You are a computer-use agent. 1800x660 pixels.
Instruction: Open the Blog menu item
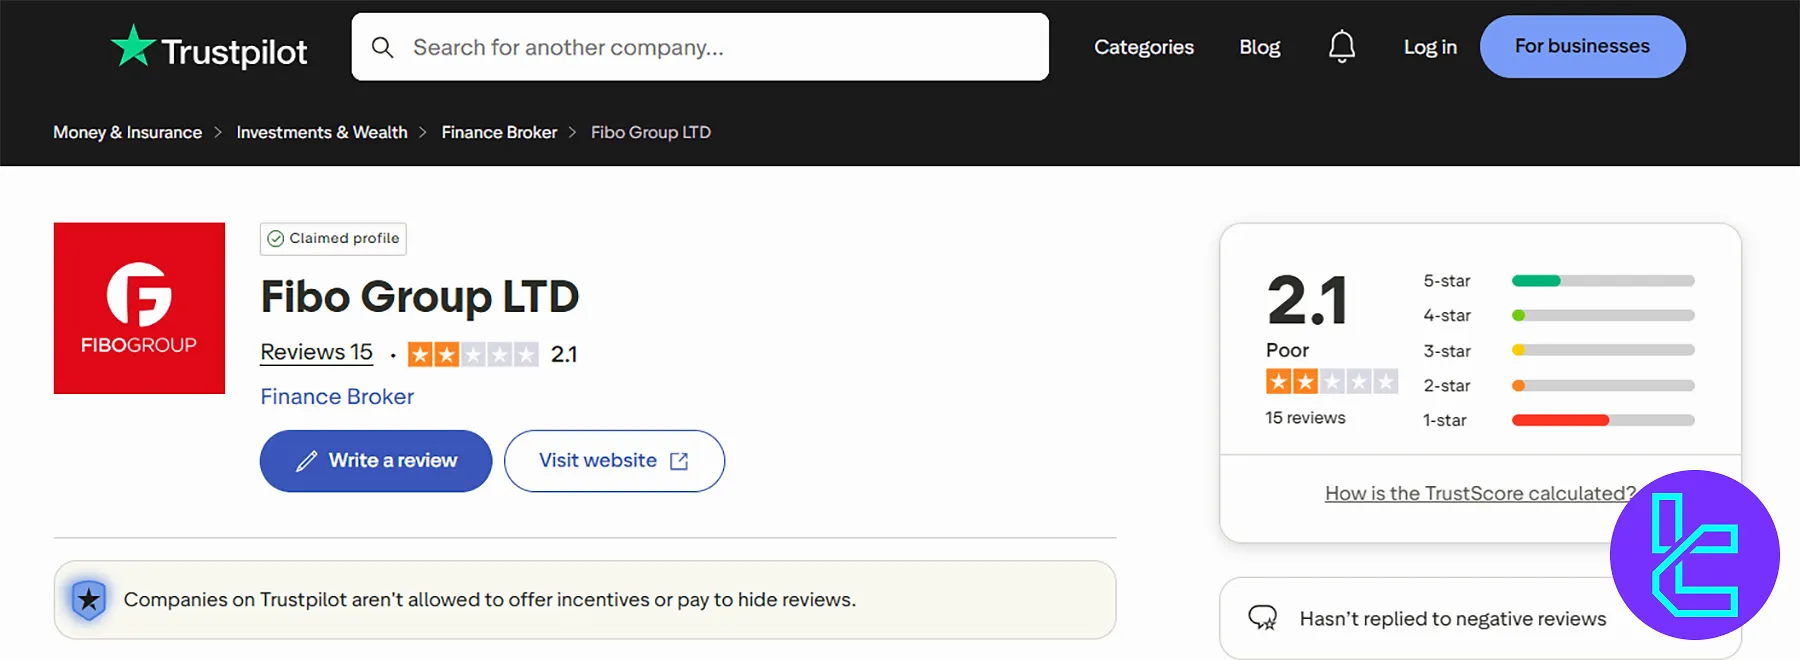(1259, 46)
